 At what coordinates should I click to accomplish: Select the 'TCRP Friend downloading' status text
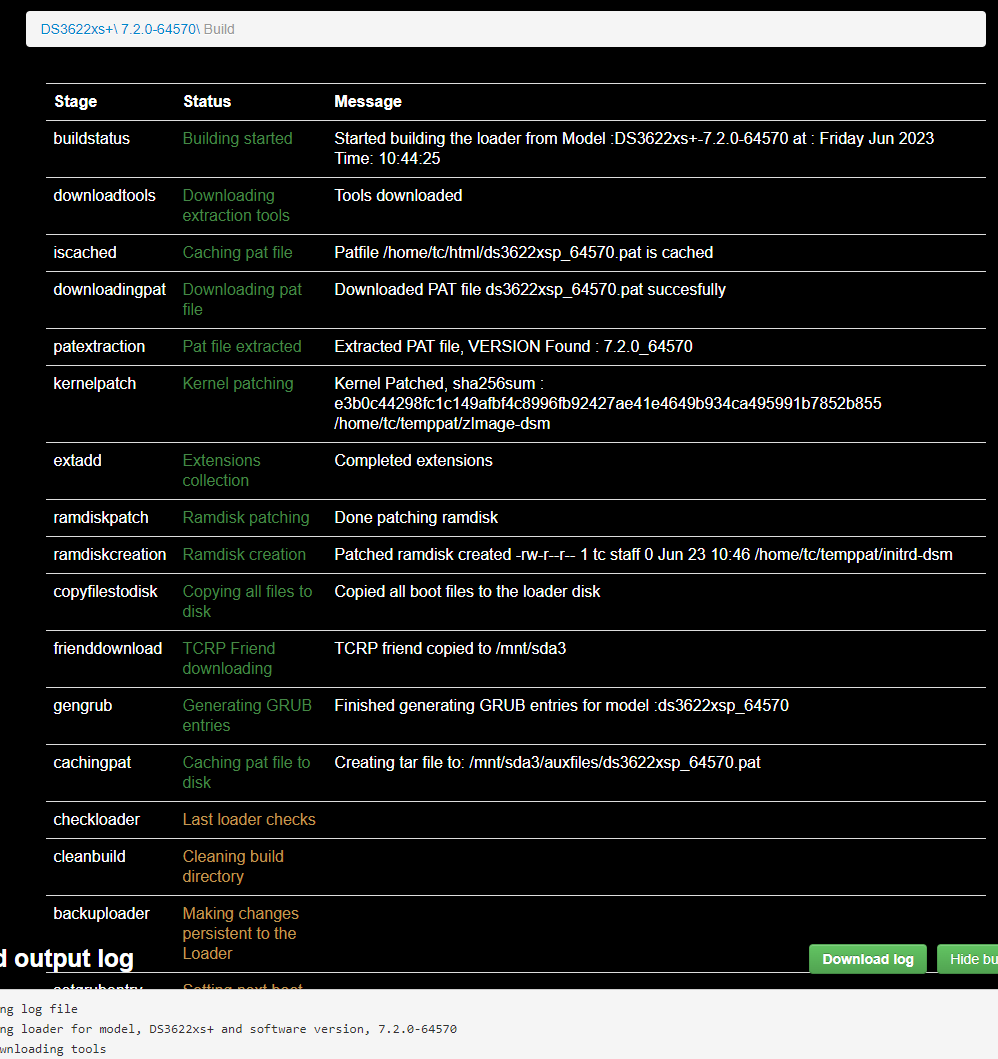[x=229, y=658]
